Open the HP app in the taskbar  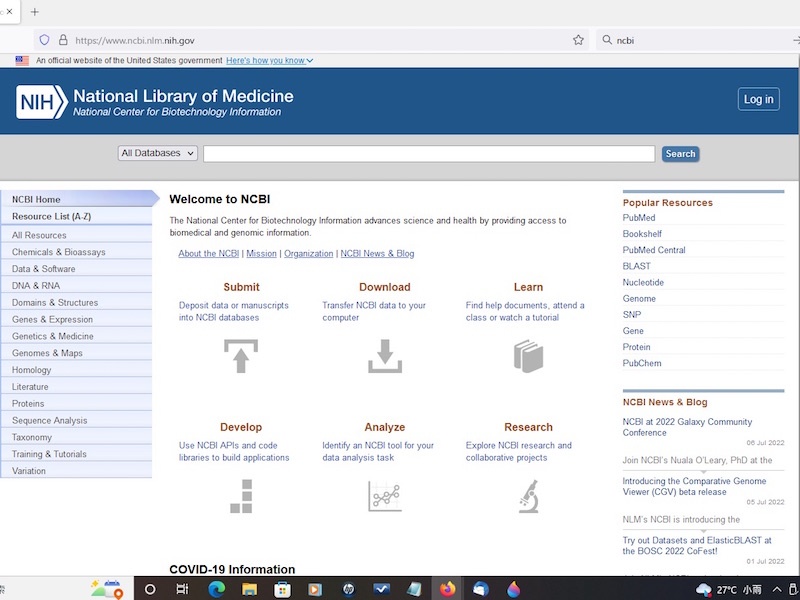pyautogui.click(x=348, y=589)
